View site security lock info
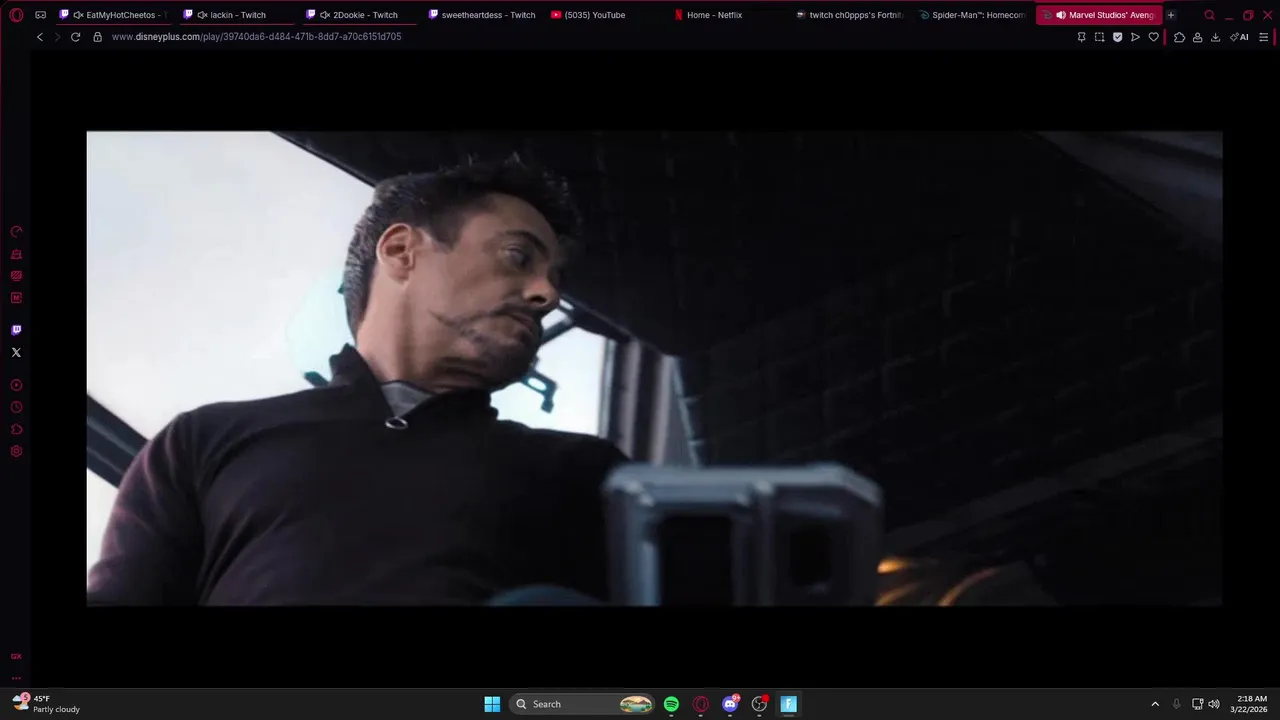The width and height of the screenshot is (1280, 720). coord(97,37)
